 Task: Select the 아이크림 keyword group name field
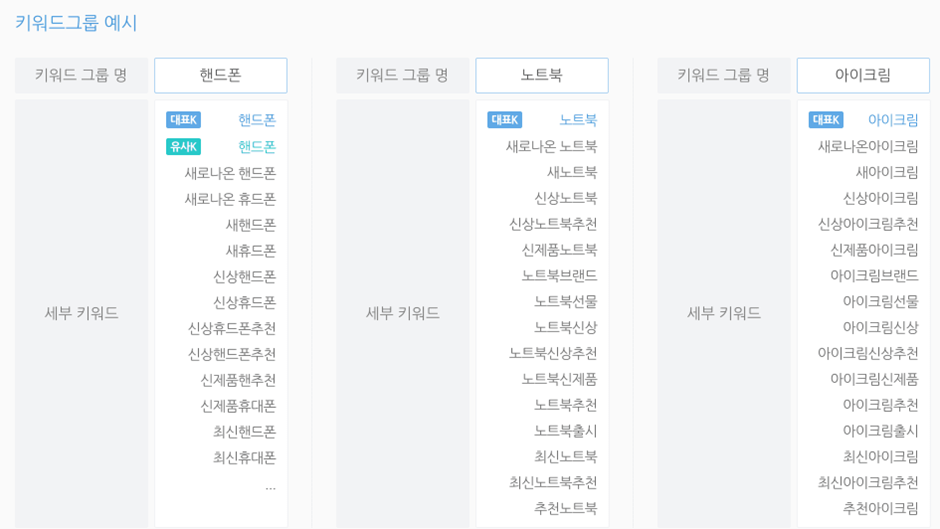863,76
